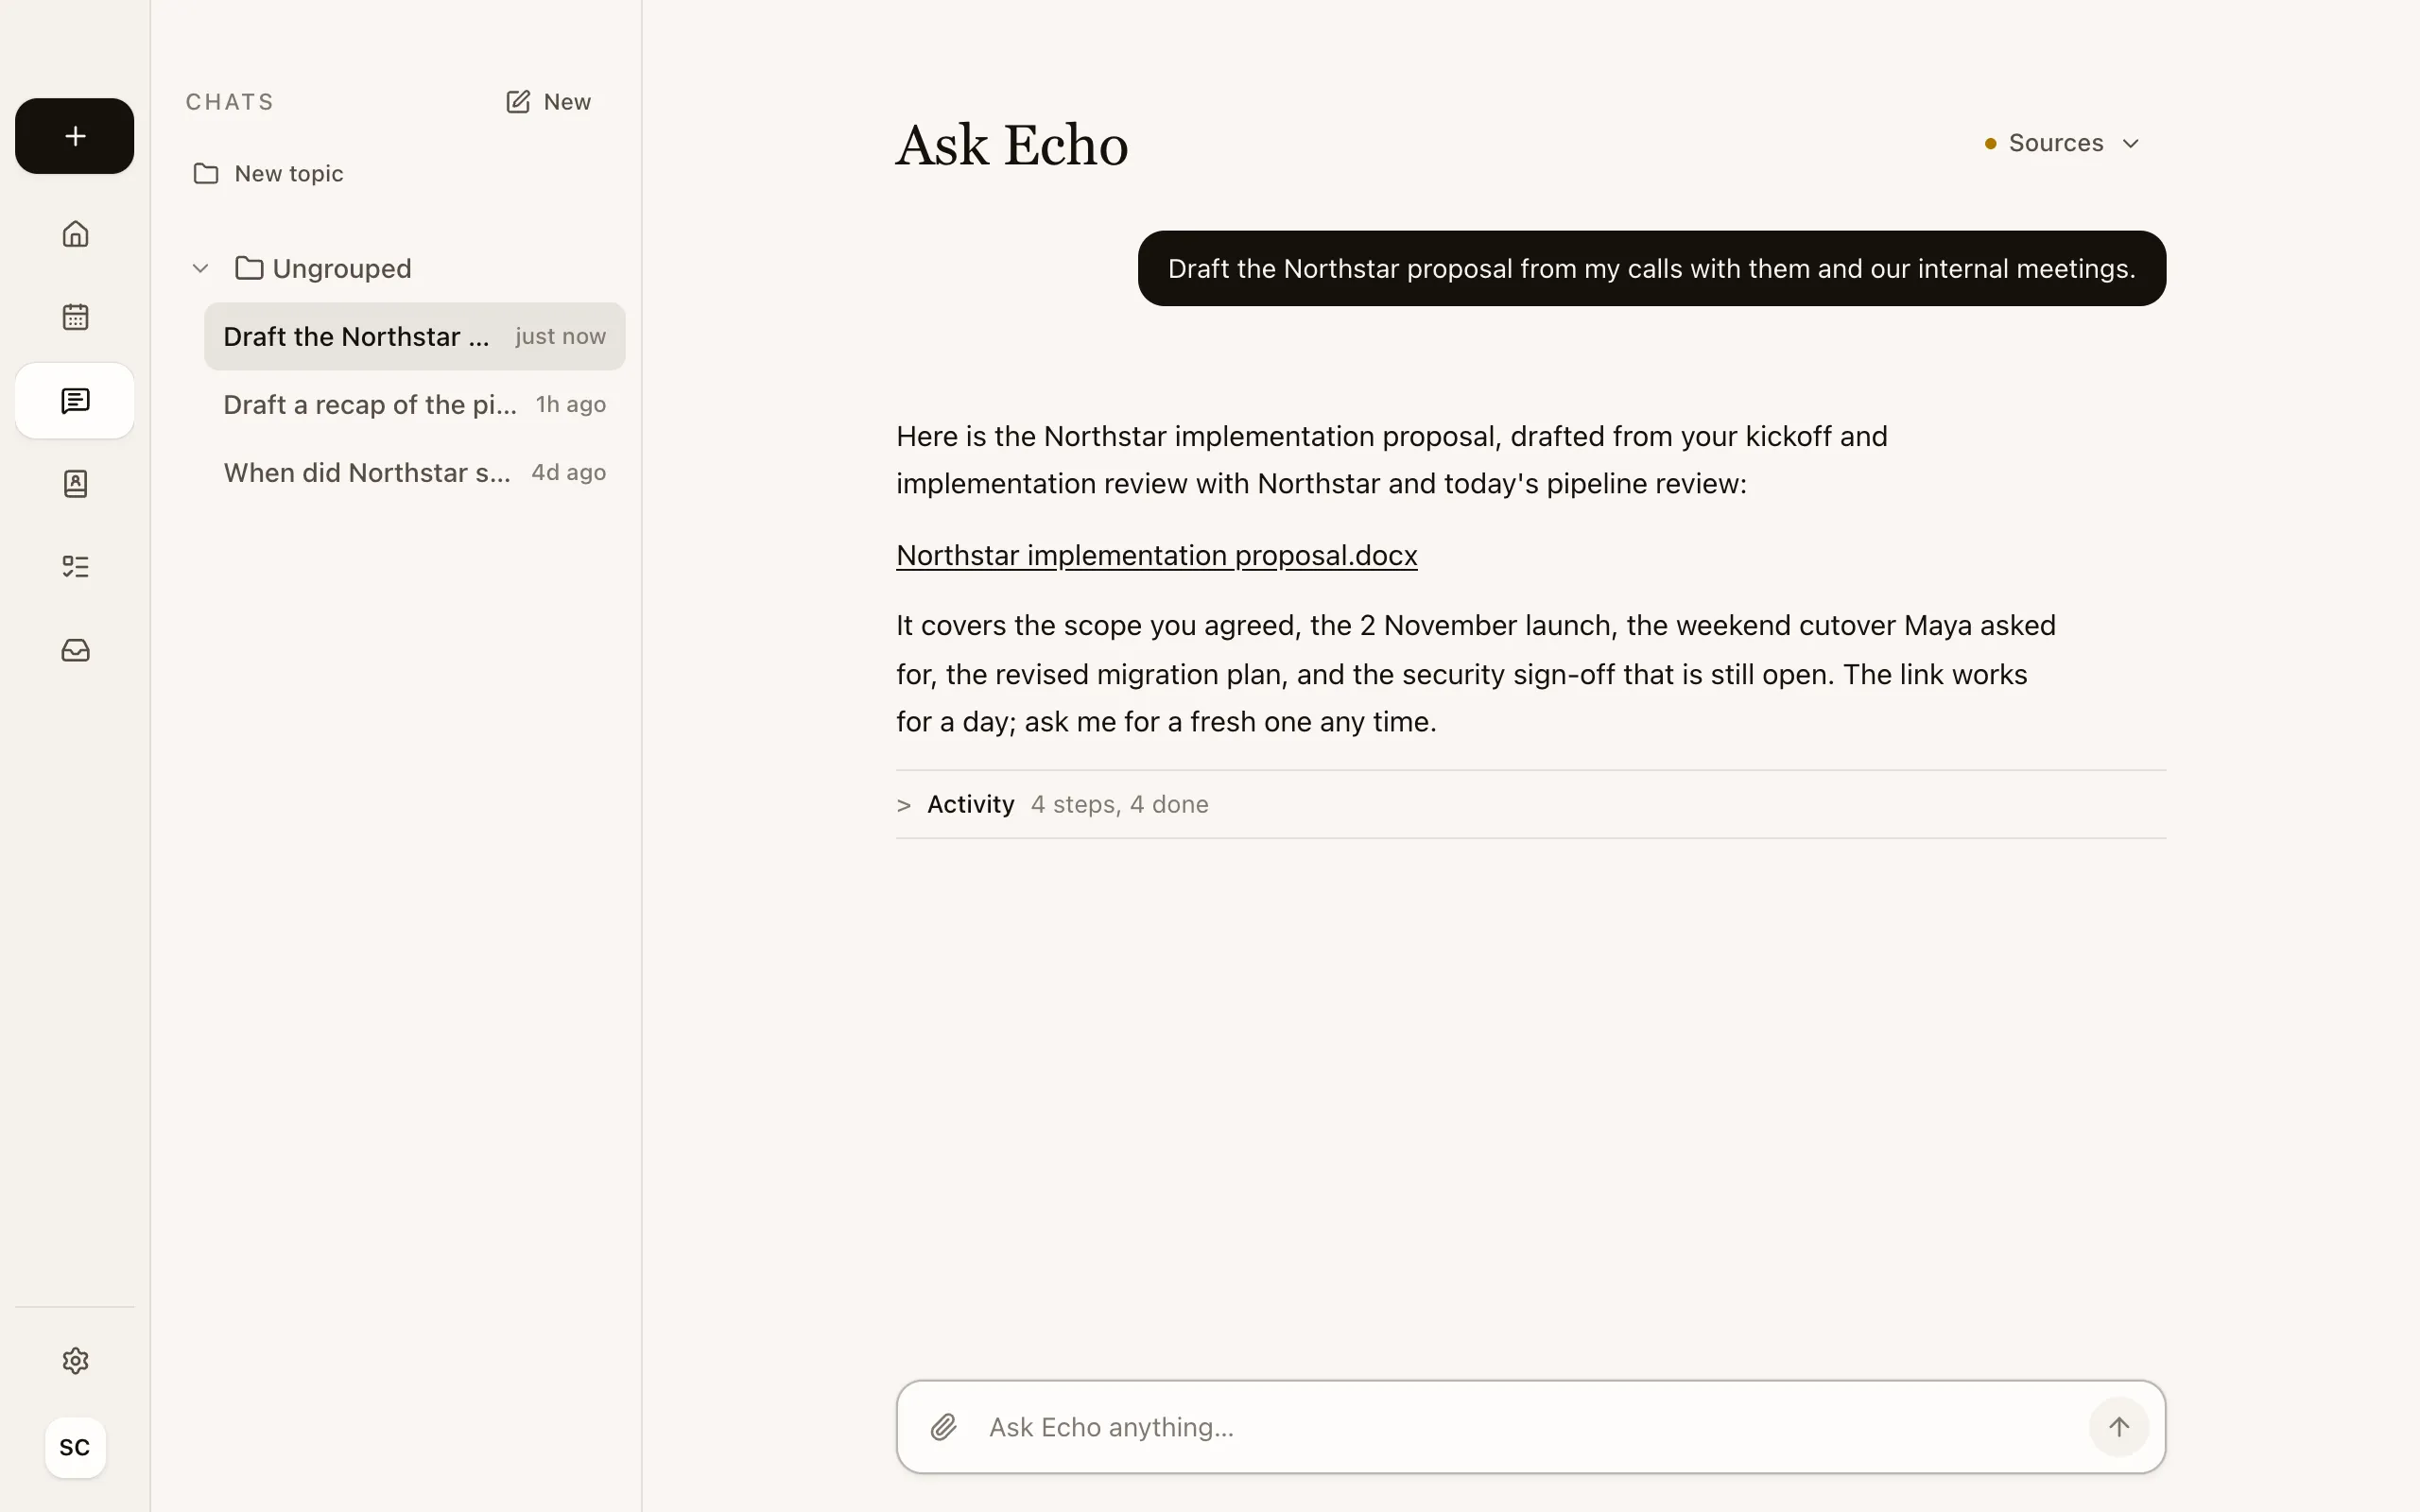
Task: Focus the 'Ask Echo anything...' input field
Action: (1530, 1427)
